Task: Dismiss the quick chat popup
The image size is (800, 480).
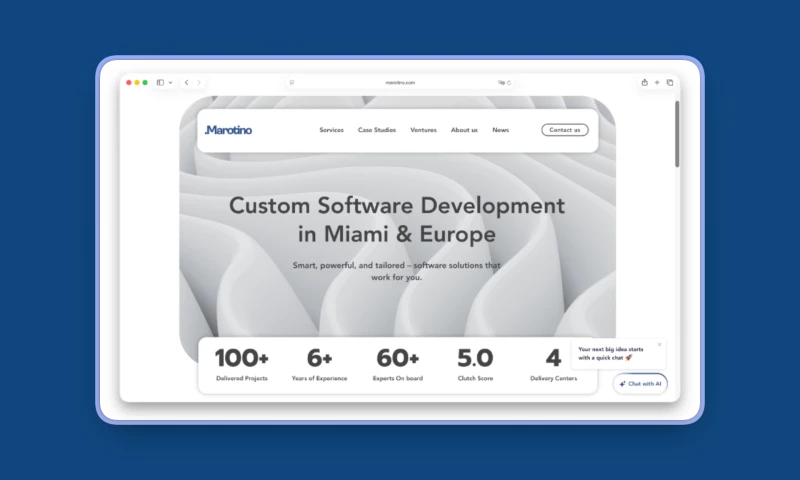Action: (x=659, y=345)
